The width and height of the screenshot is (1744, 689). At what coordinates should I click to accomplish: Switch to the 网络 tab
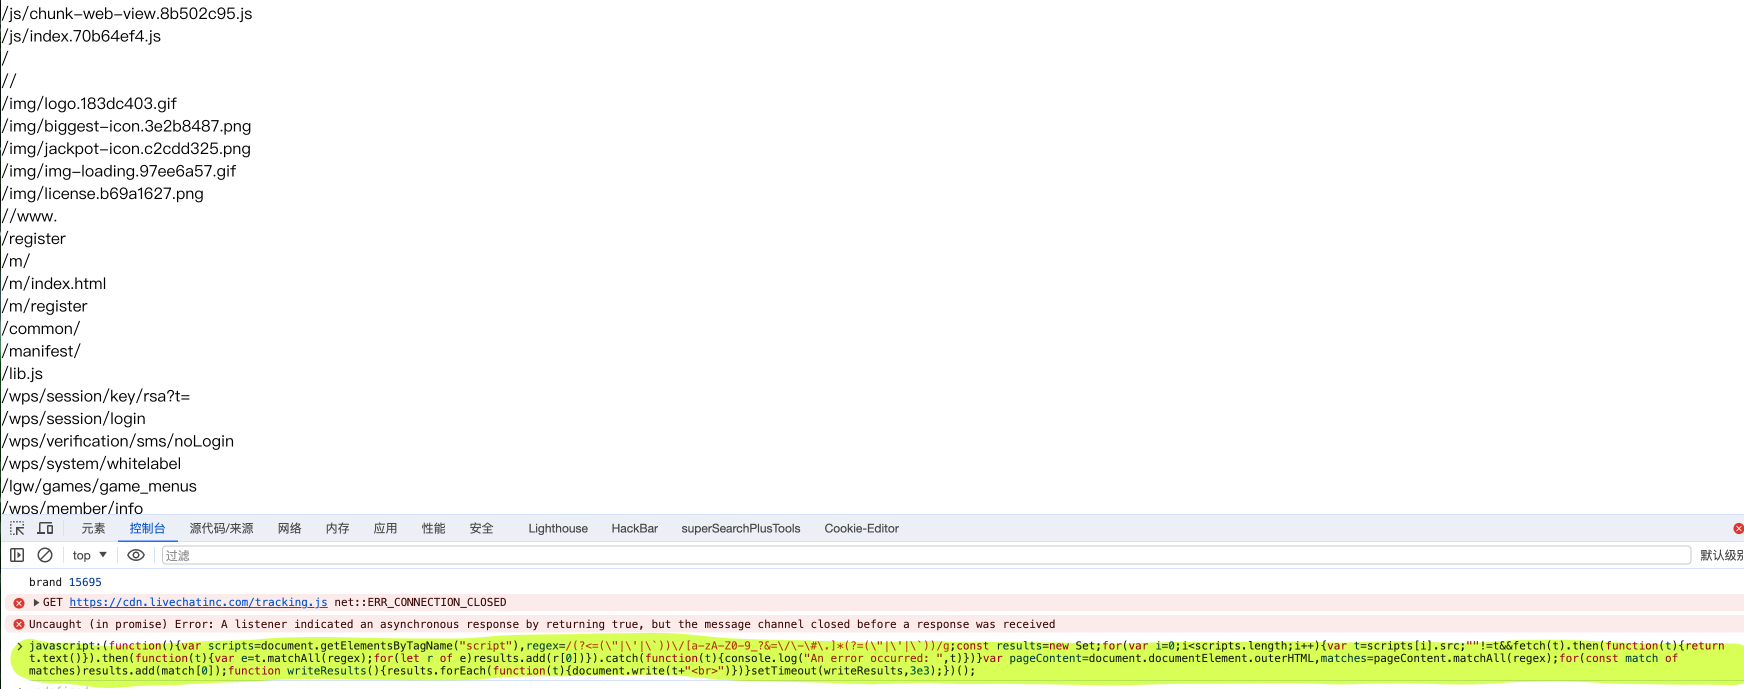point(289,528)
